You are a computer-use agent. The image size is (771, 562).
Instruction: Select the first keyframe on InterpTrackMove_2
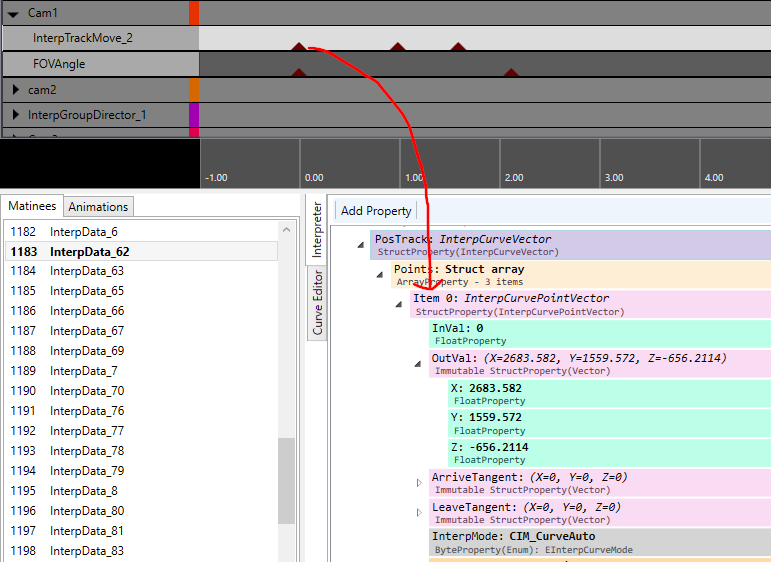coord(298,46)
